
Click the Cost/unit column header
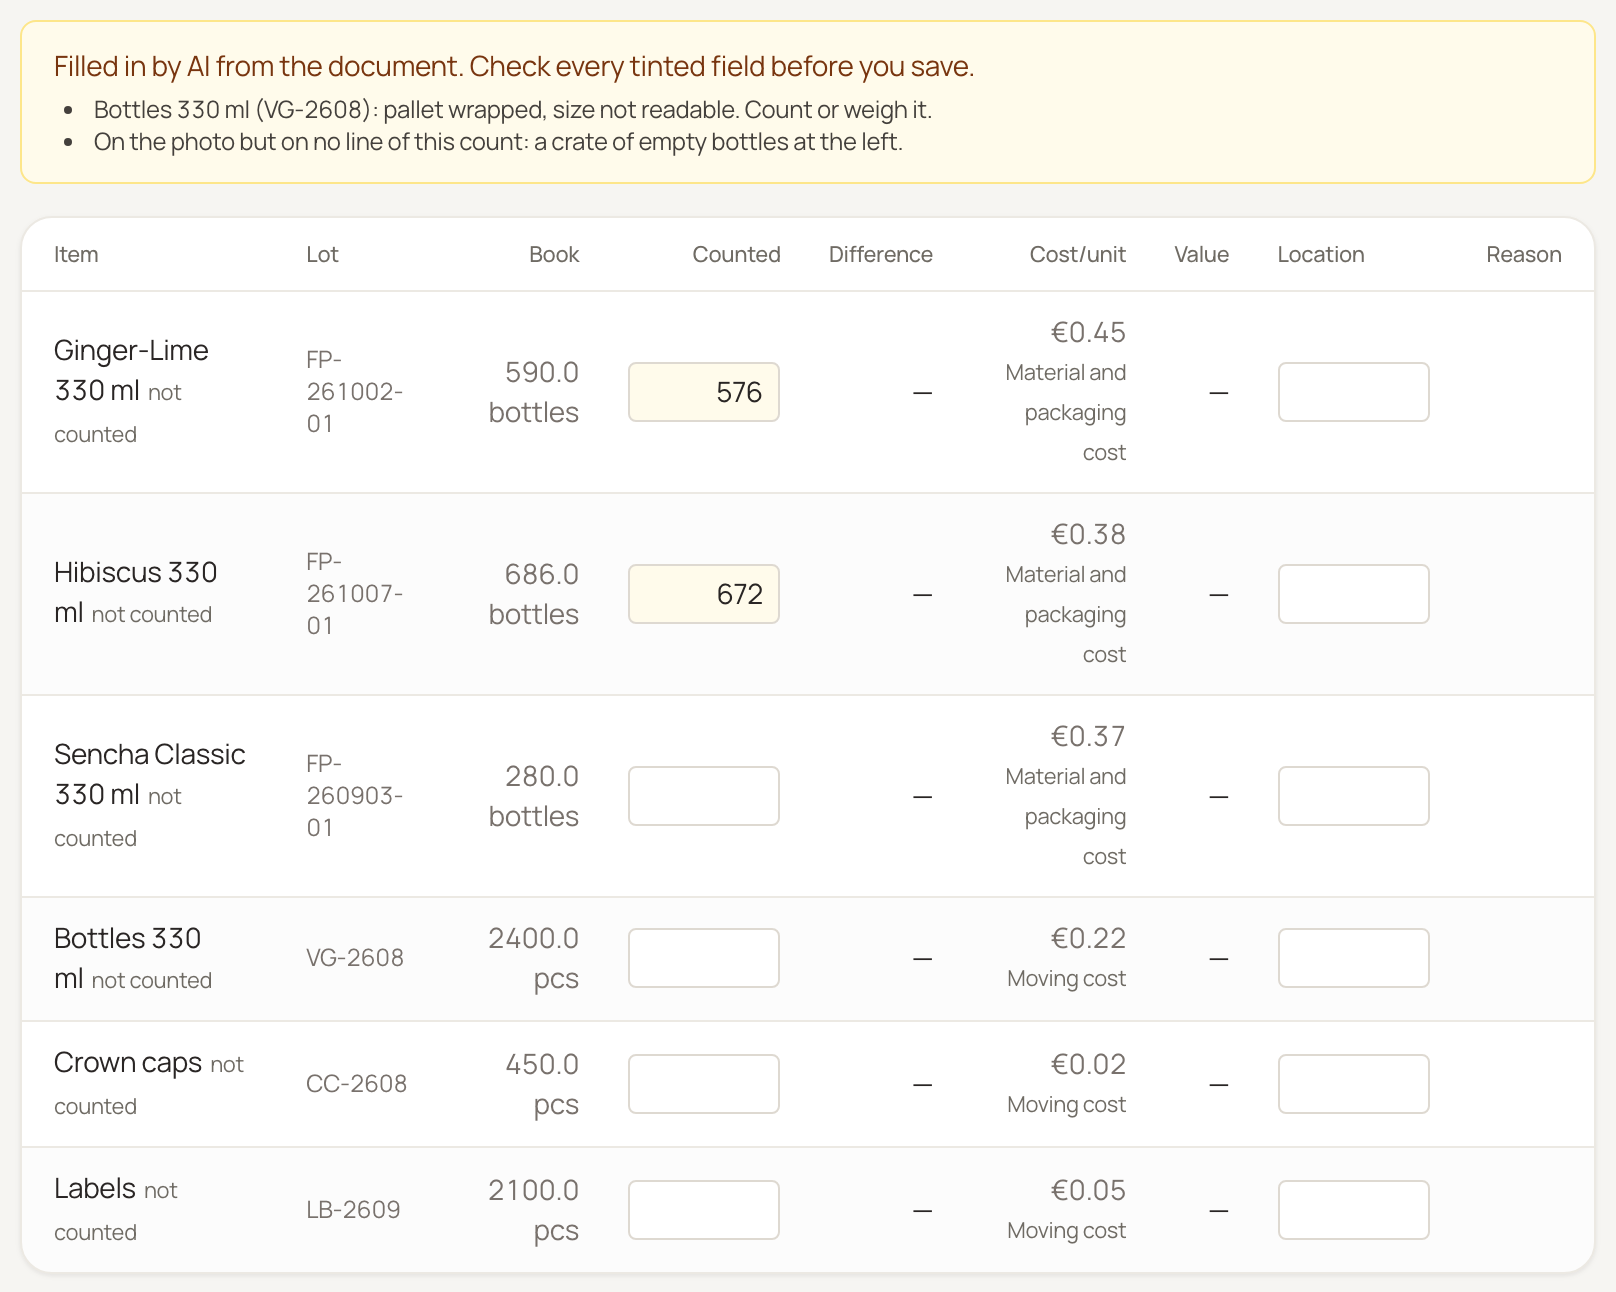(x=1078, y=254)
